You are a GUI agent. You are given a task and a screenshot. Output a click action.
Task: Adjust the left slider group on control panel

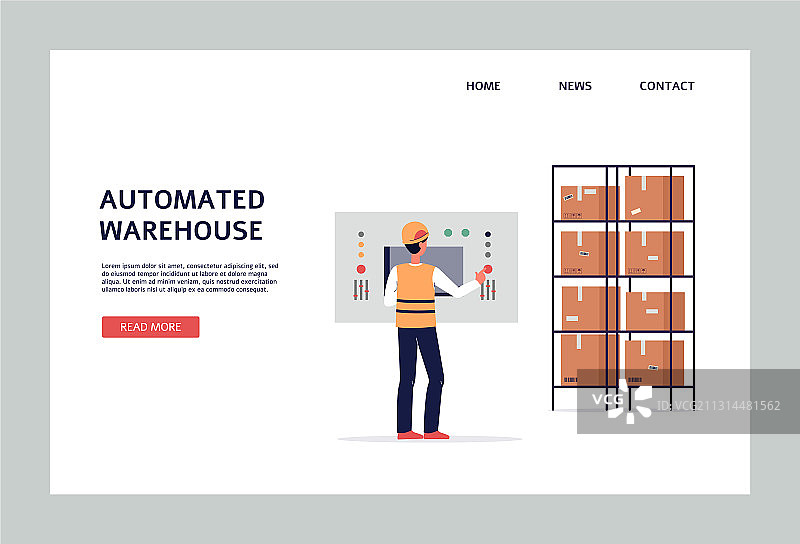[360, 290]
